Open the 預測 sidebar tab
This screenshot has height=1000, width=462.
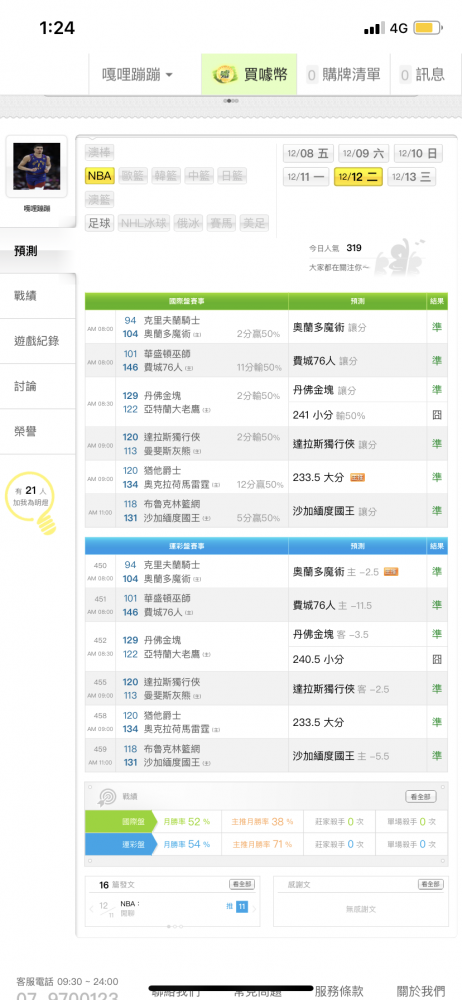tap(37, 251)
